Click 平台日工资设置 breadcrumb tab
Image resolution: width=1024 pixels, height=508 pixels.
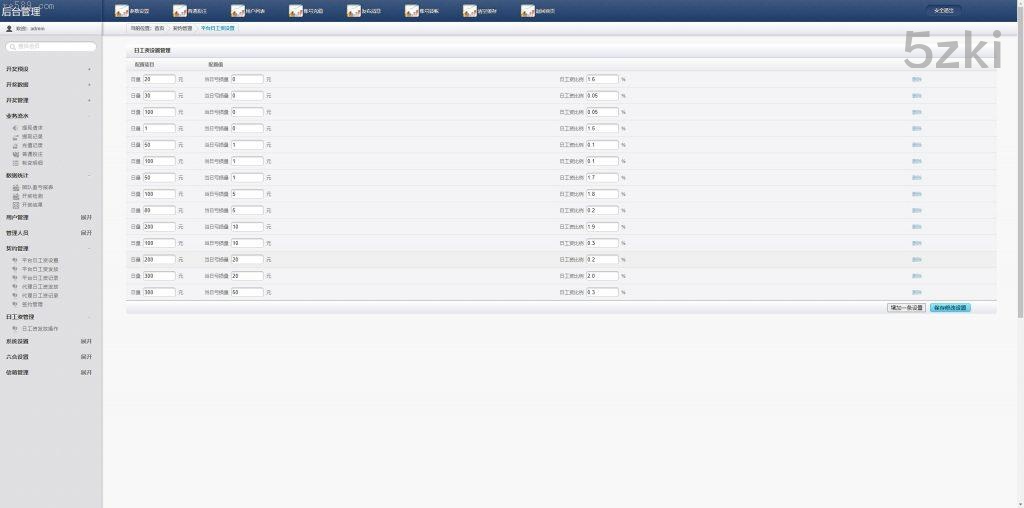tap(217, 29)
